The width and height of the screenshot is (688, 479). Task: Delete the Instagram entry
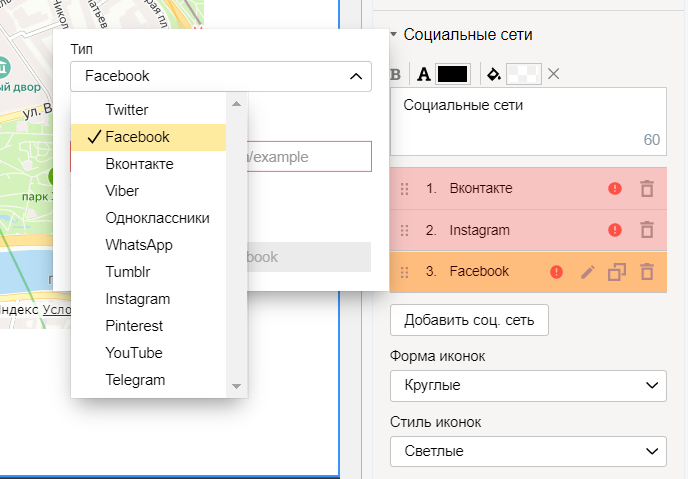(x=647, y=230)
